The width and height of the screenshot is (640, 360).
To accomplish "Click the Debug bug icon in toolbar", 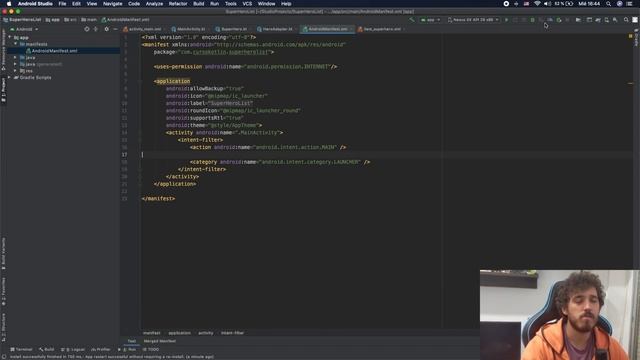I will (532, 20).
